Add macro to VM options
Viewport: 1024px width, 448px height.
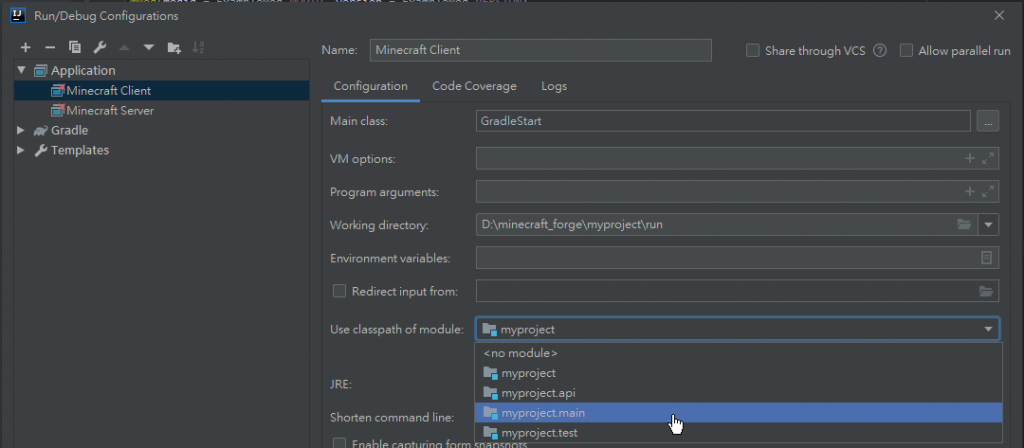coord(970,158)
